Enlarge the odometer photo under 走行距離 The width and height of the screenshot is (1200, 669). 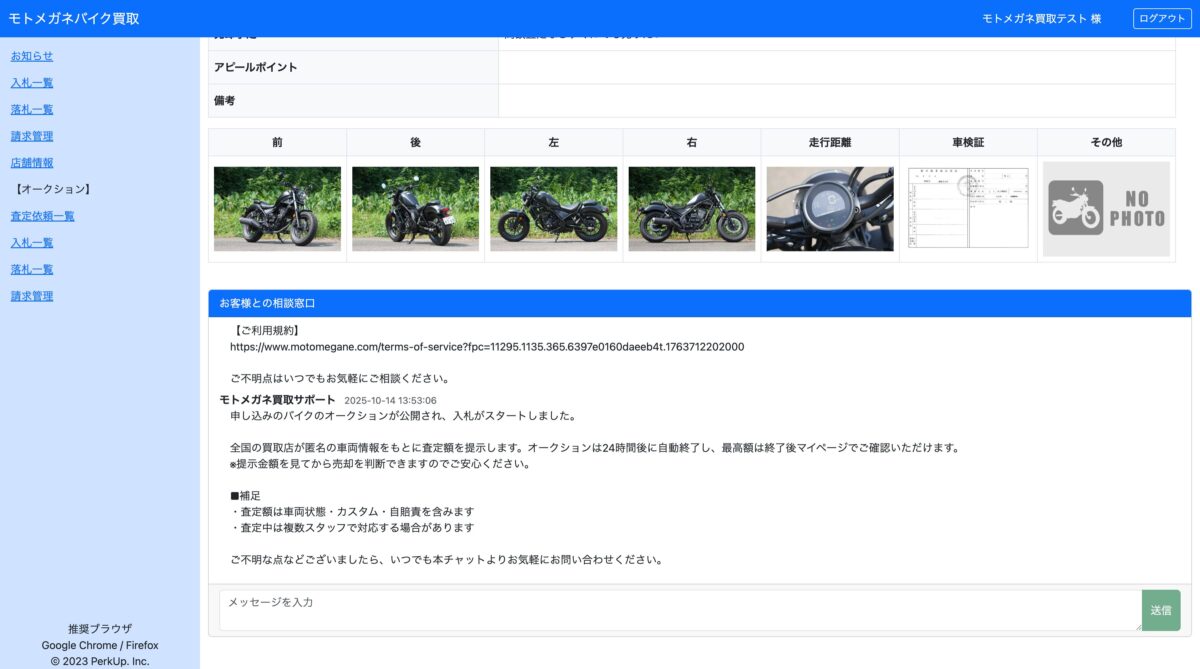coord(829,208)
